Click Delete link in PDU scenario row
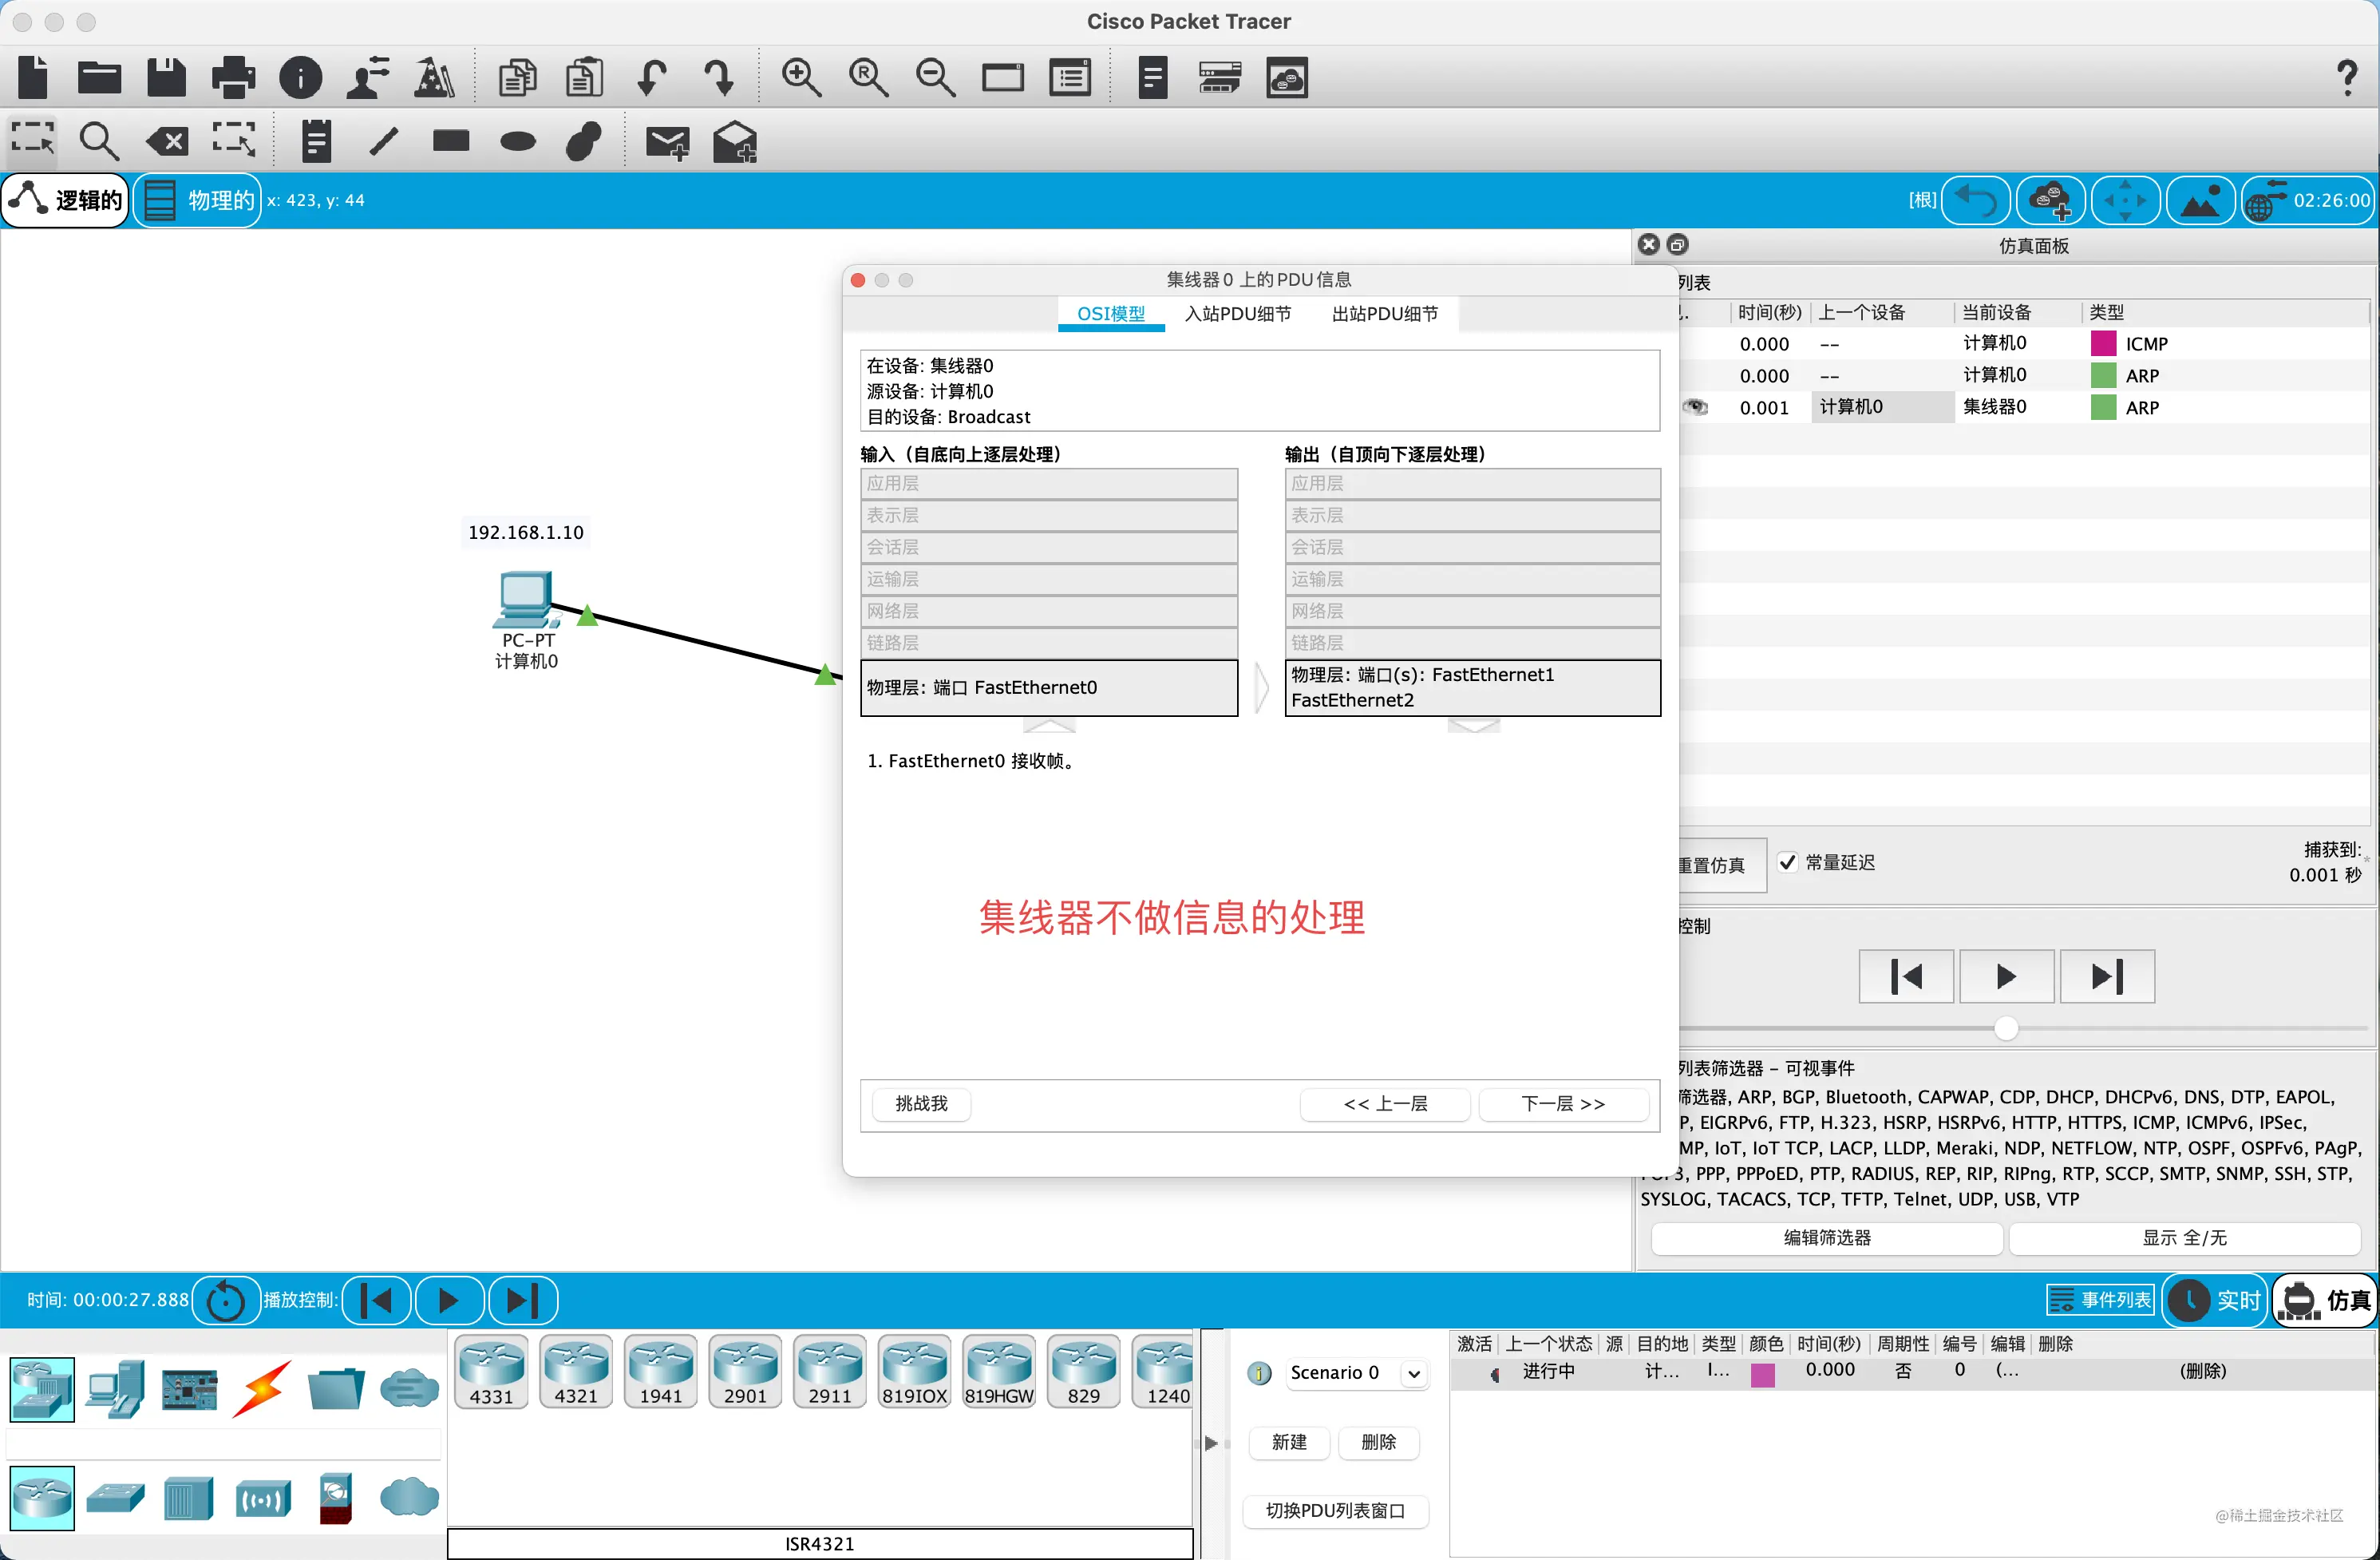This screenshot has width=2380, height=1560. [x=2202, y=1371]
